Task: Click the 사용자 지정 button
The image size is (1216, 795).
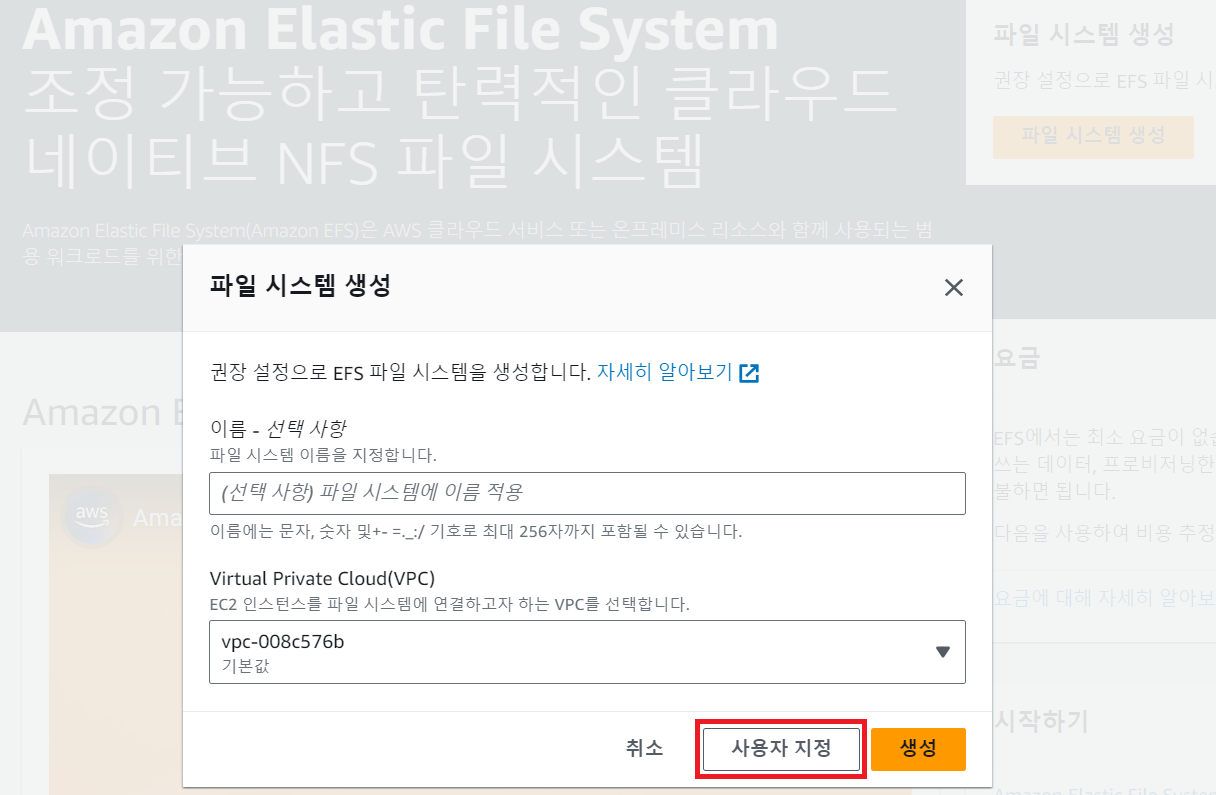Action: 781,749
